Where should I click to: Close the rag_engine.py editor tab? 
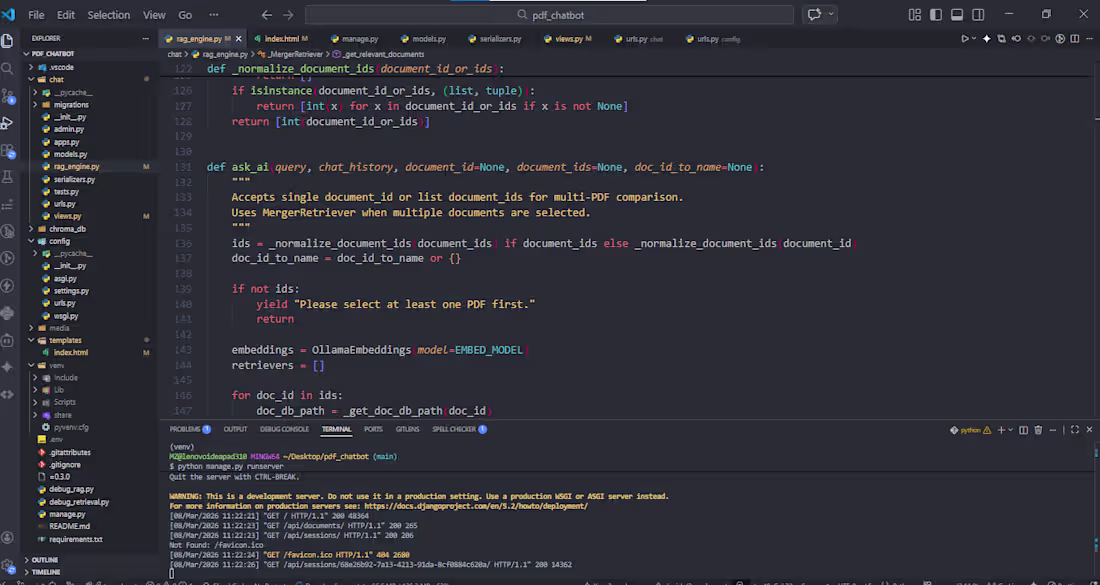coord(239,39)
